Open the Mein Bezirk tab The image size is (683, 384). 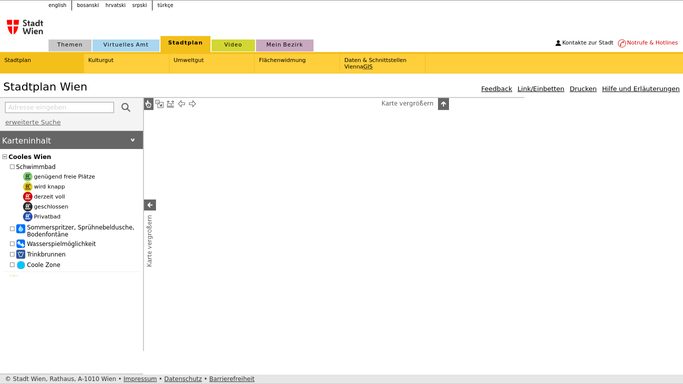[x=284, y=45]
